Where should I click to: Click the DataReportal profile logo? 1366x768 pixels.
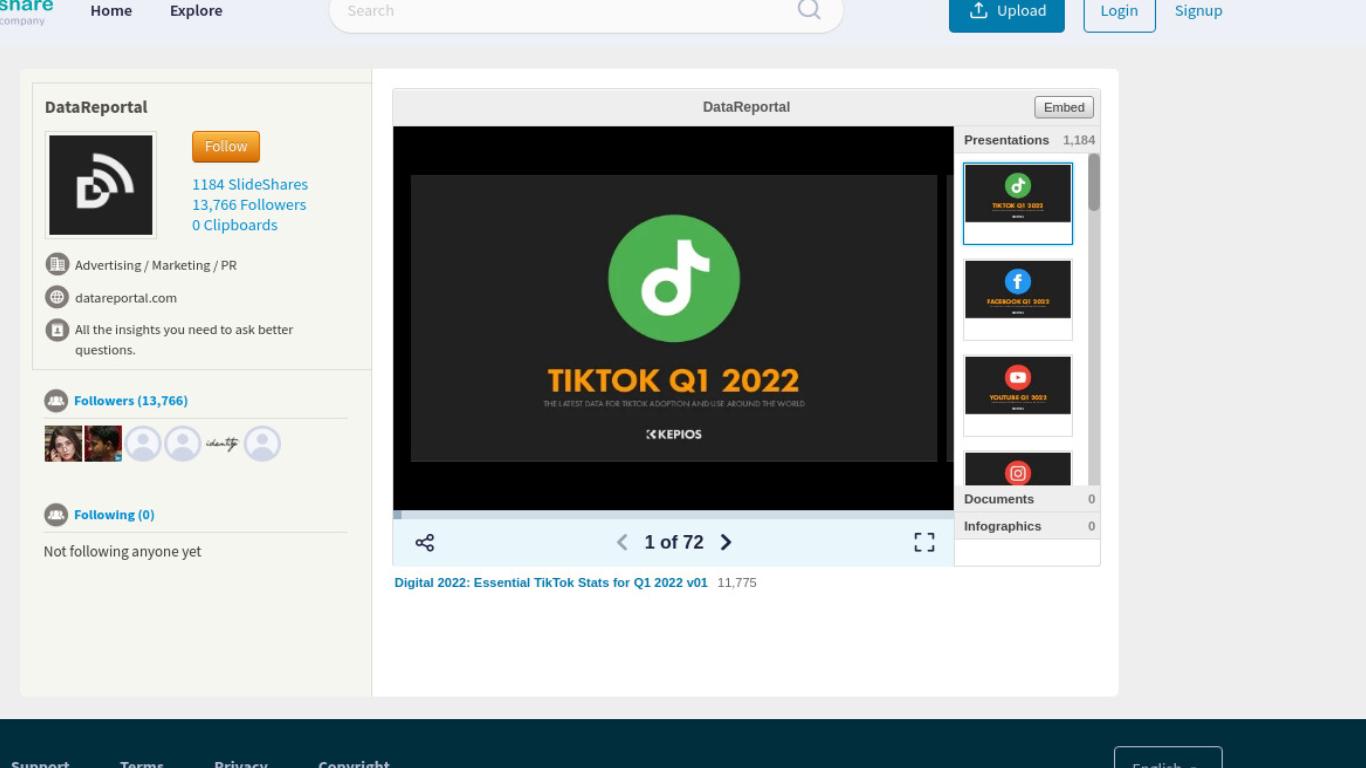(x=101, y=185)
